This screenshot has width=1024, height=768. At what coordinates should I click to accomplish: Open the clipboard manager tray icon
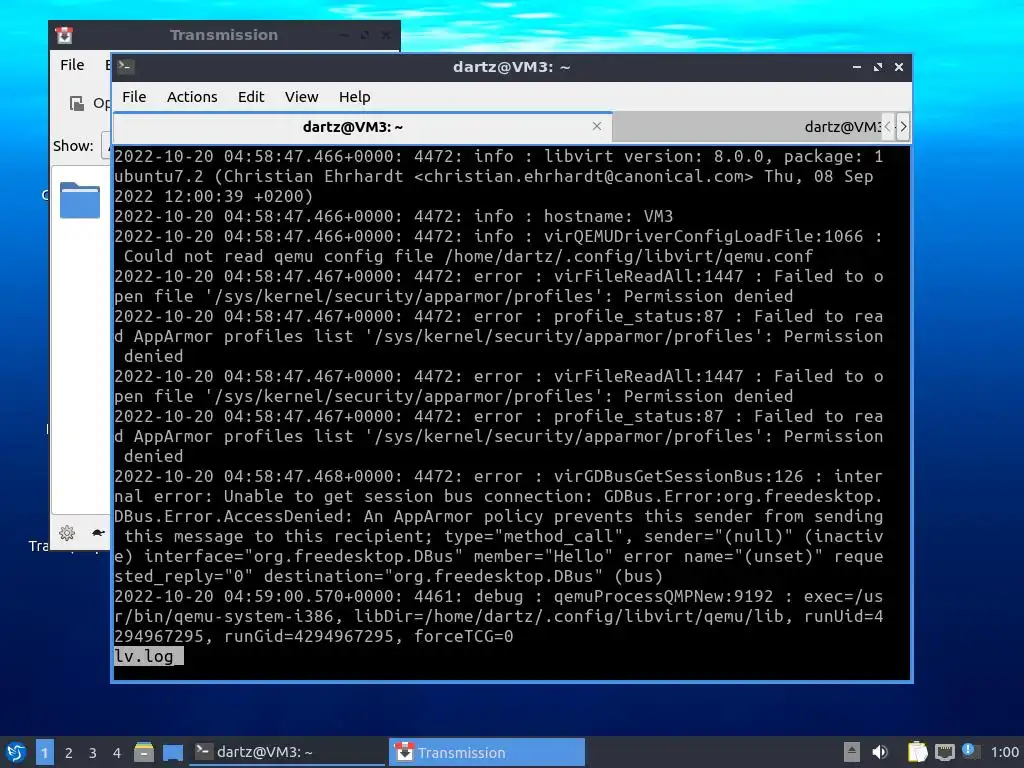point(918,752)
